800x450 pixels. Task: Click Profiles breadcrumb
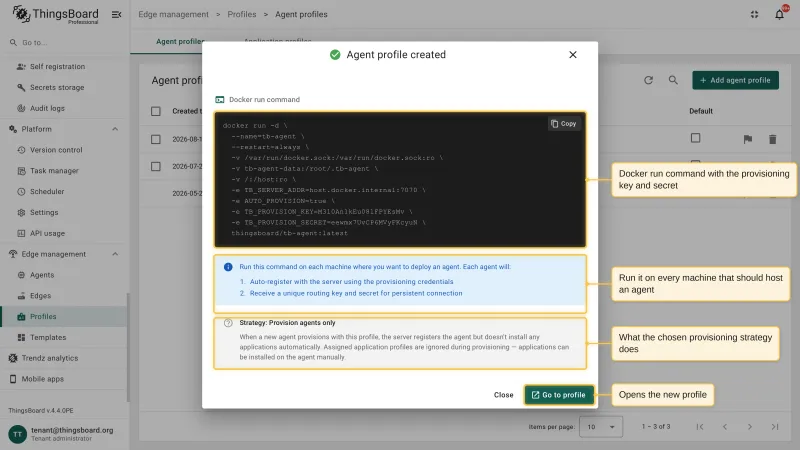pos(242,14)
